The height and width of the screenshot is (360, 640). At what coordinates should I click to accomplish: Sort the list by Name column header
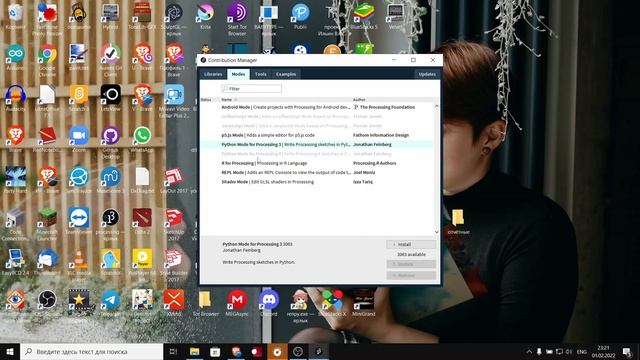[x=227, y=100]
